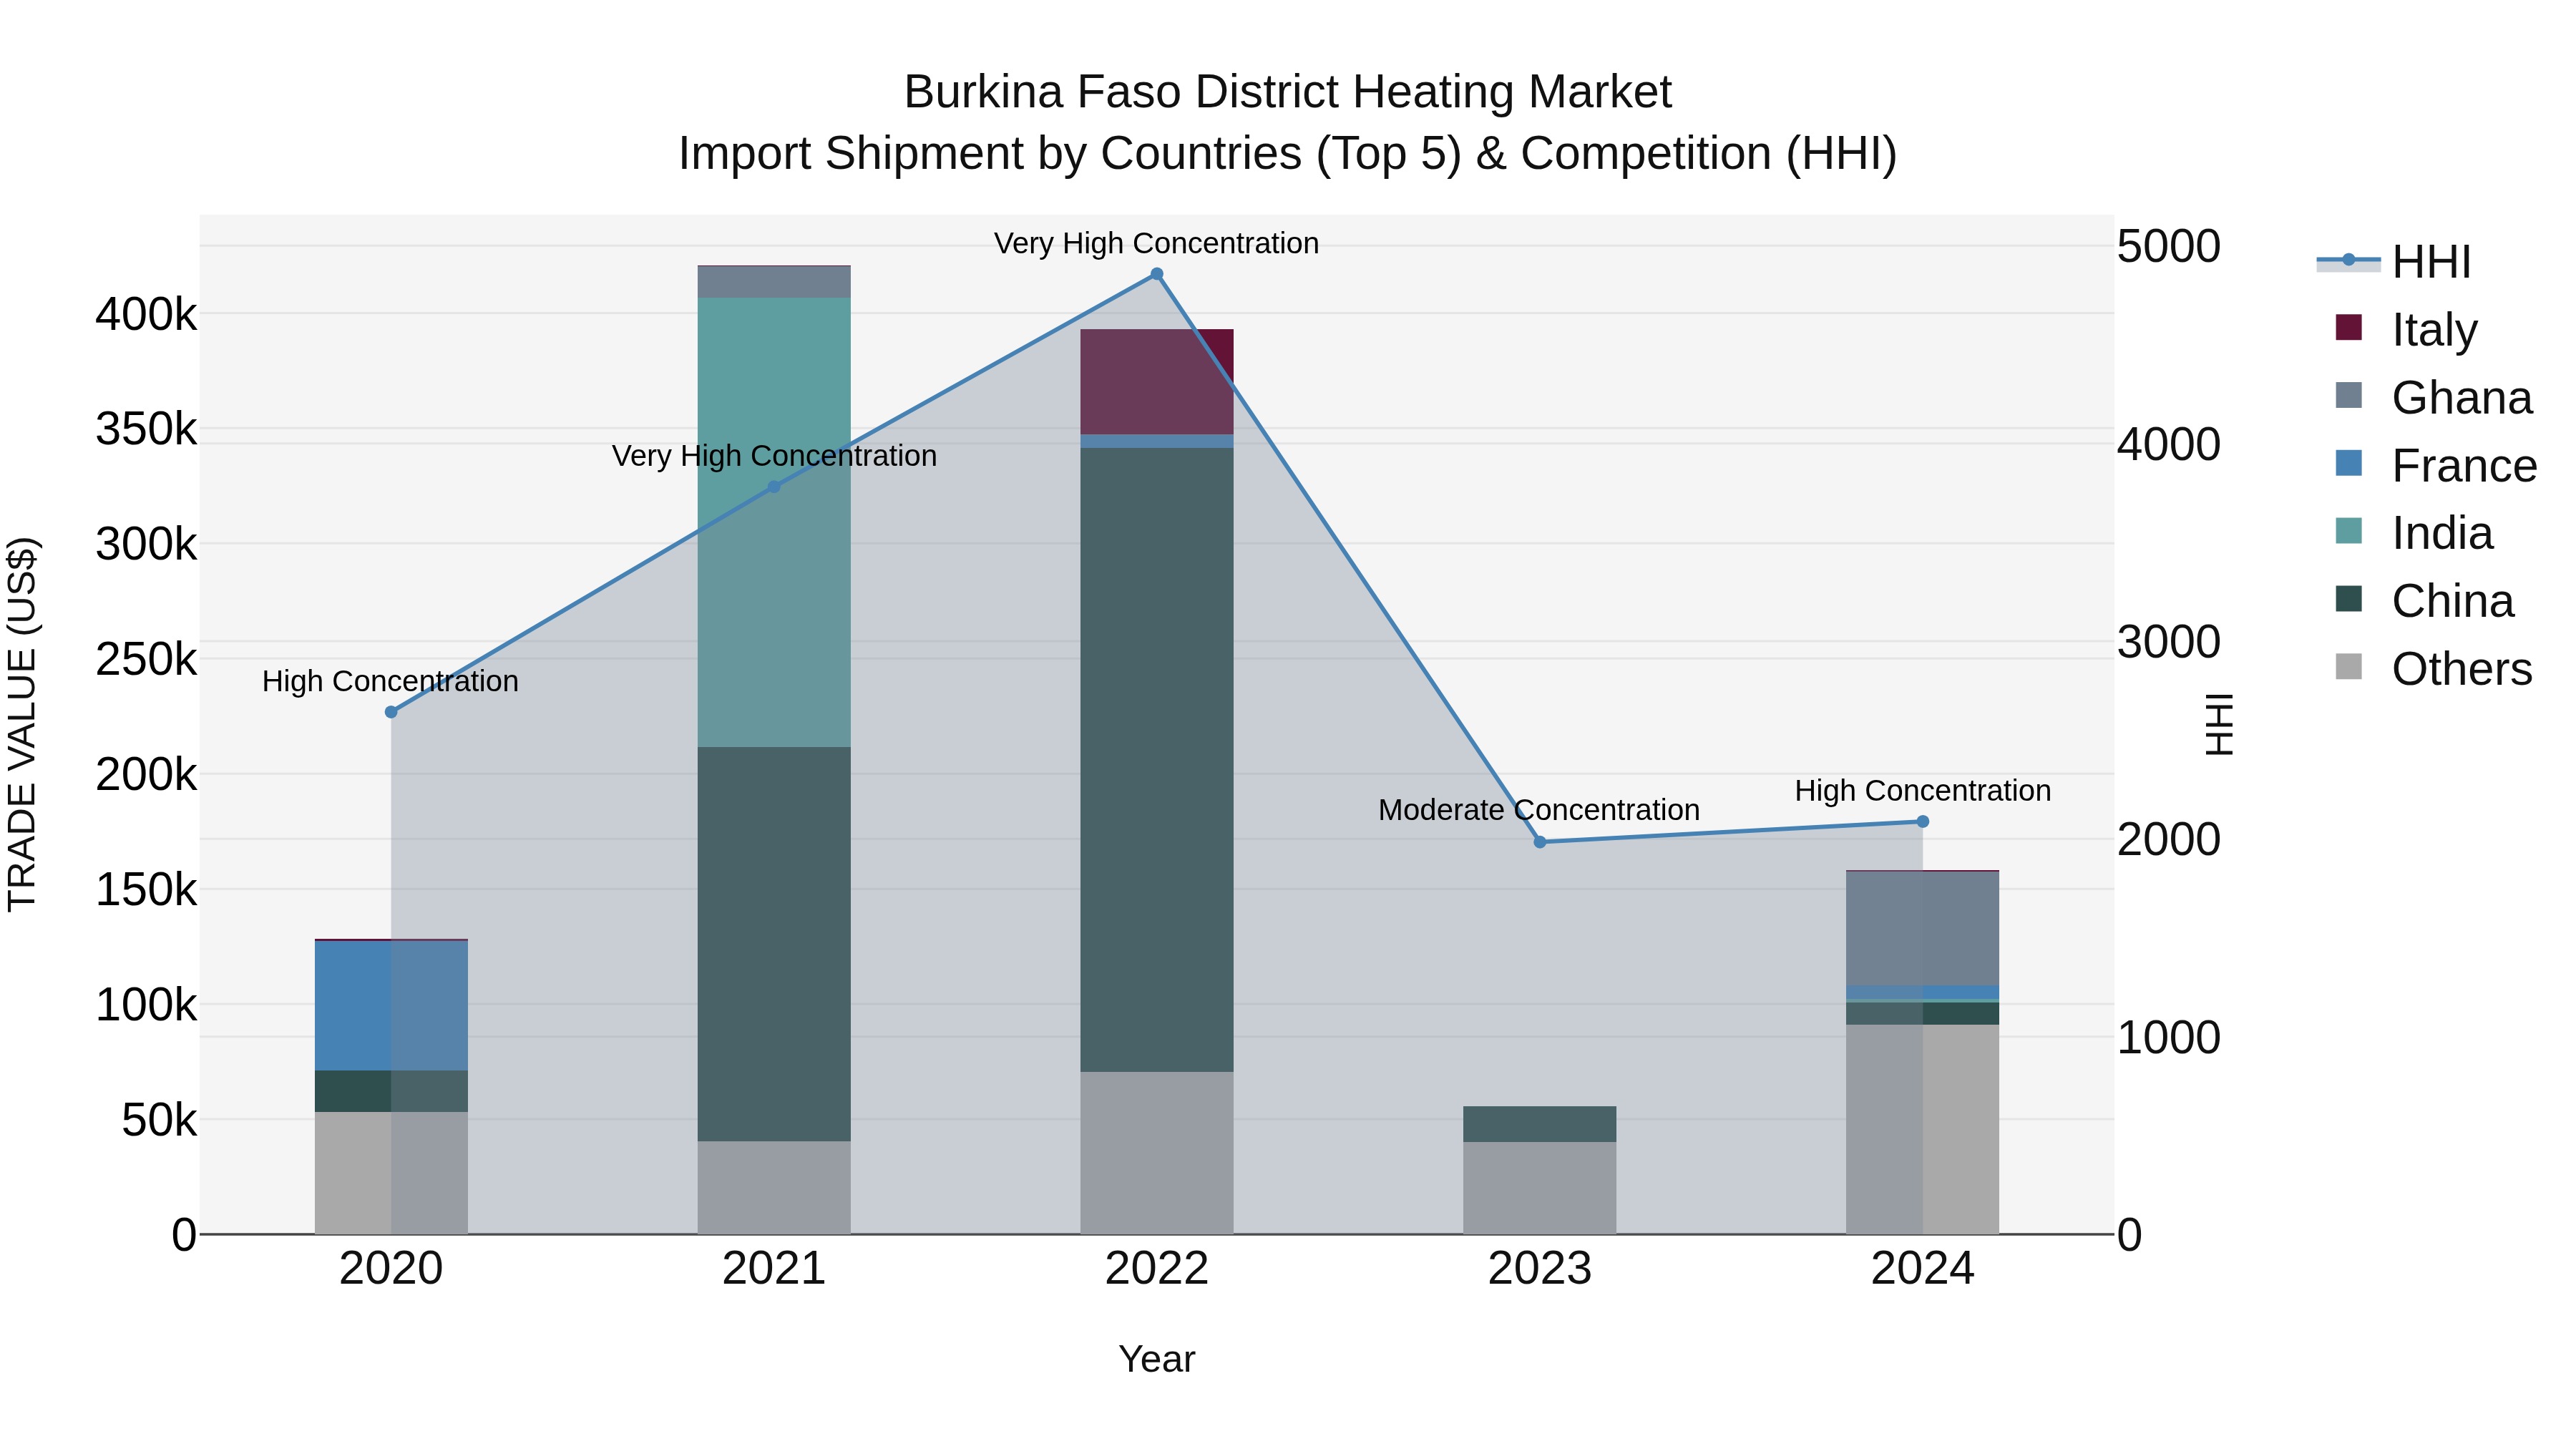
Task: Click the 2000 tick on the HHI axis
Action: 2169,839
